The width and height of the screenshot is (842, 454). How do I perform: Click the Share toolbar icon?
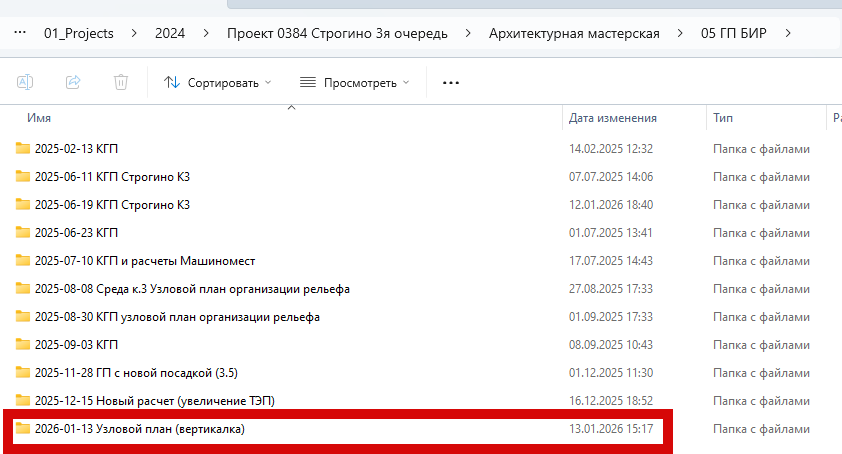73,82
